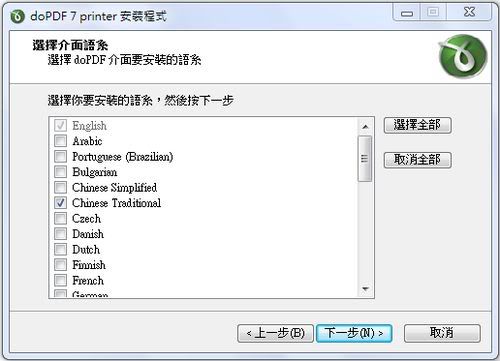
Task: Enable the Portuguese (Brazilian) checkbox
Action: pos(60,156)
